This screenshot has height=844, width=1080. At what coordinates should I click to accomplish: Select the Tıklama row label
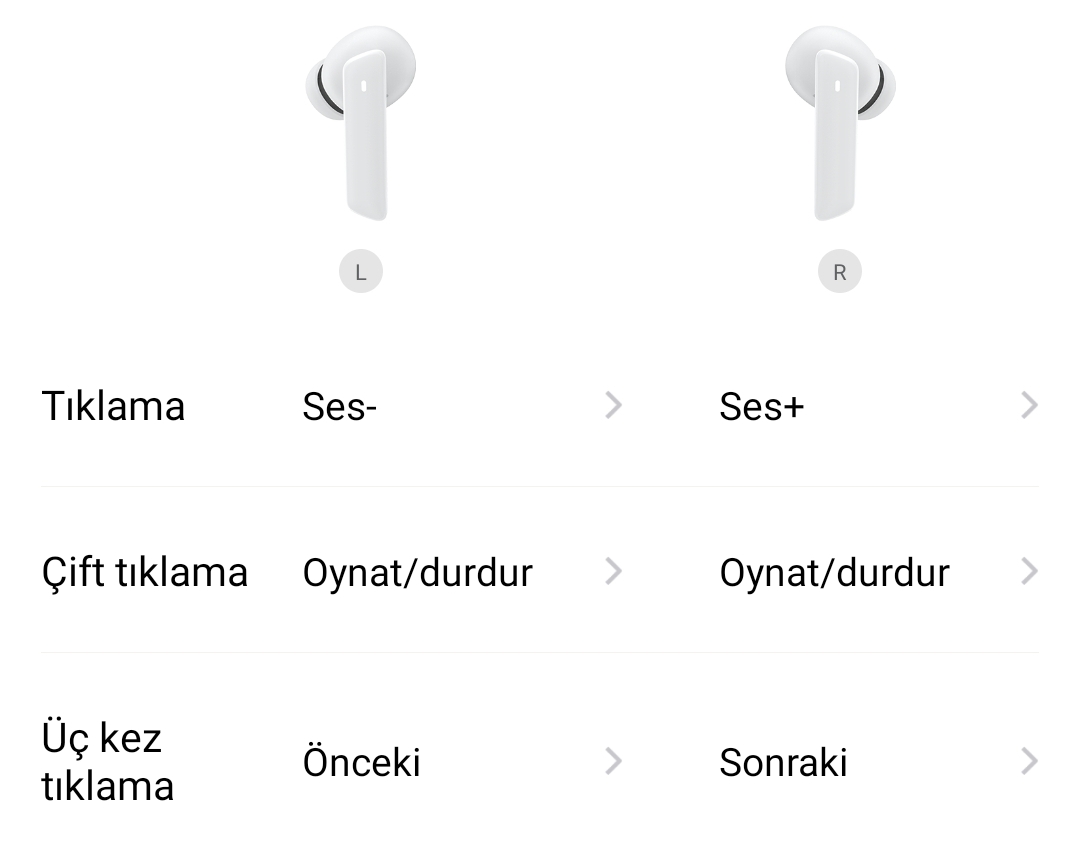click(113, 407)
